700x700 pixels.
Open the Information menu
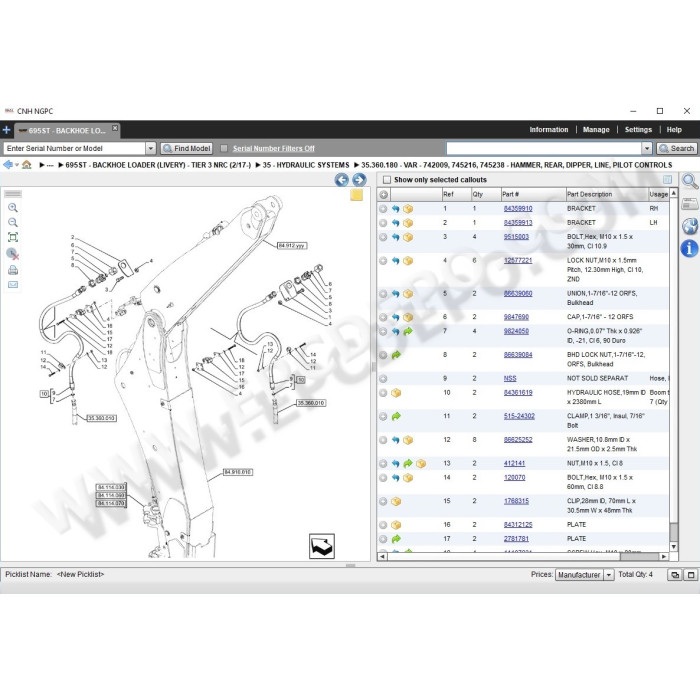(549, 129)
